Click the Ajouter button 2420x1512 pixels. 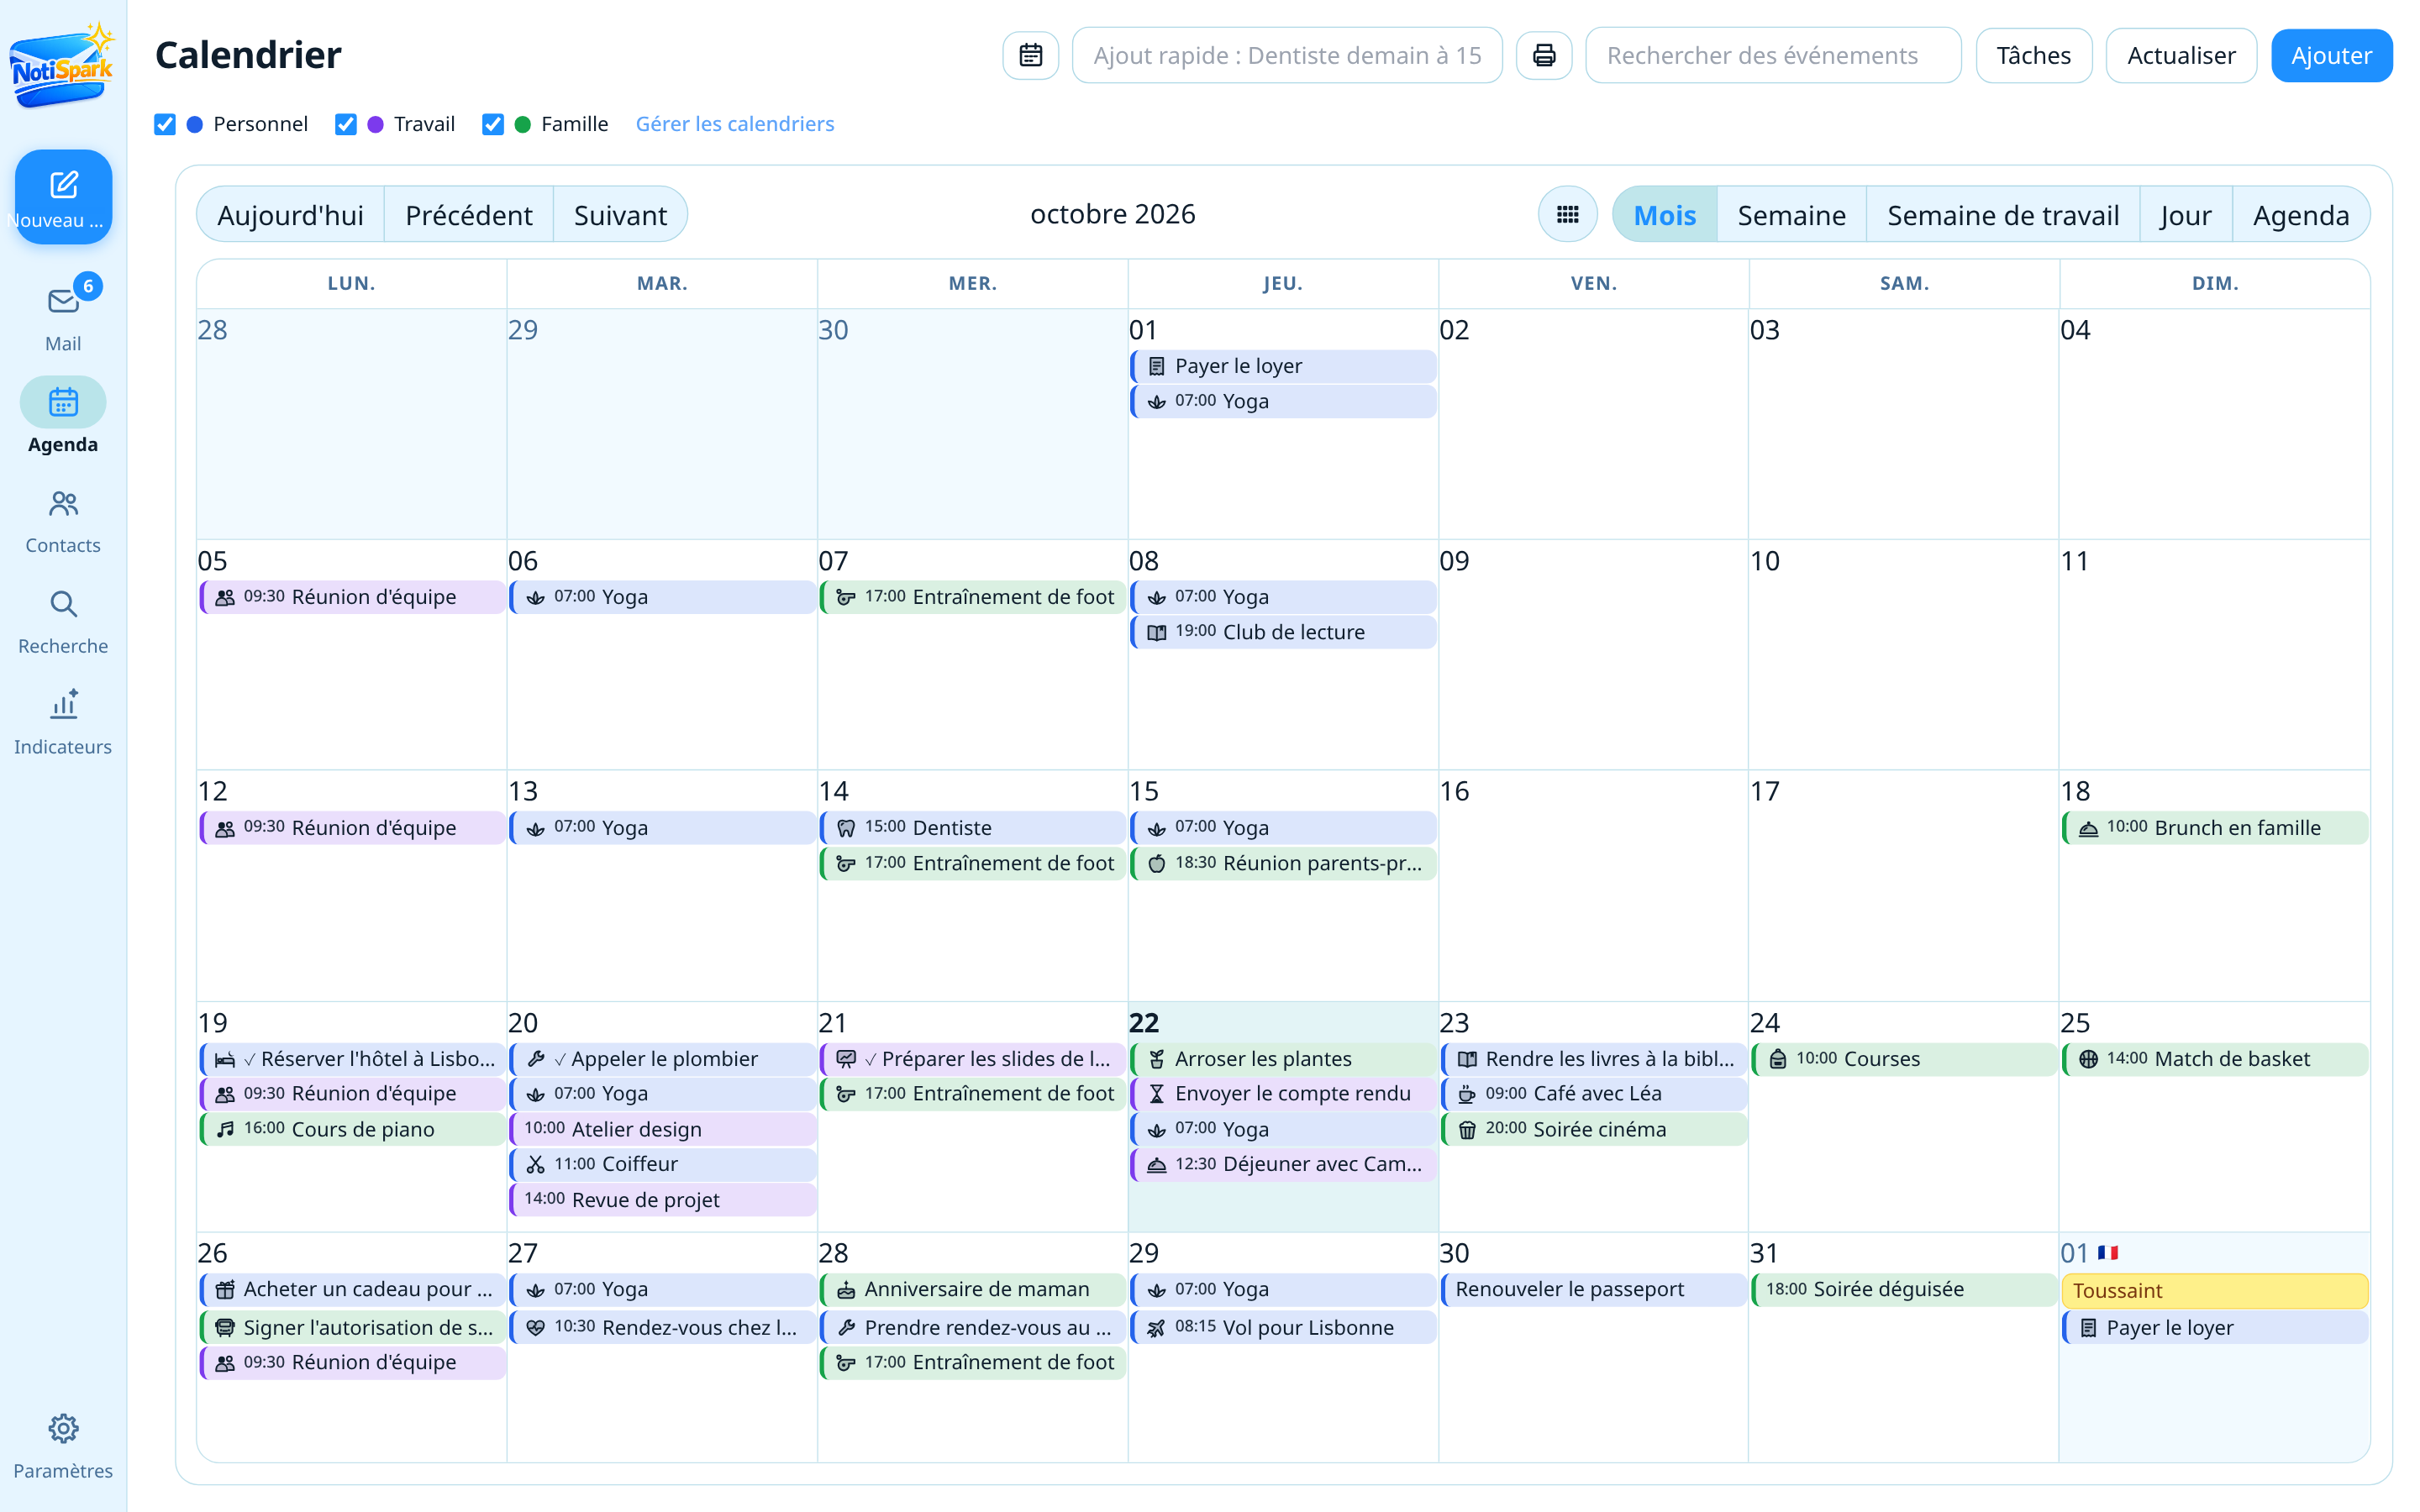[x=2331, y=55]
